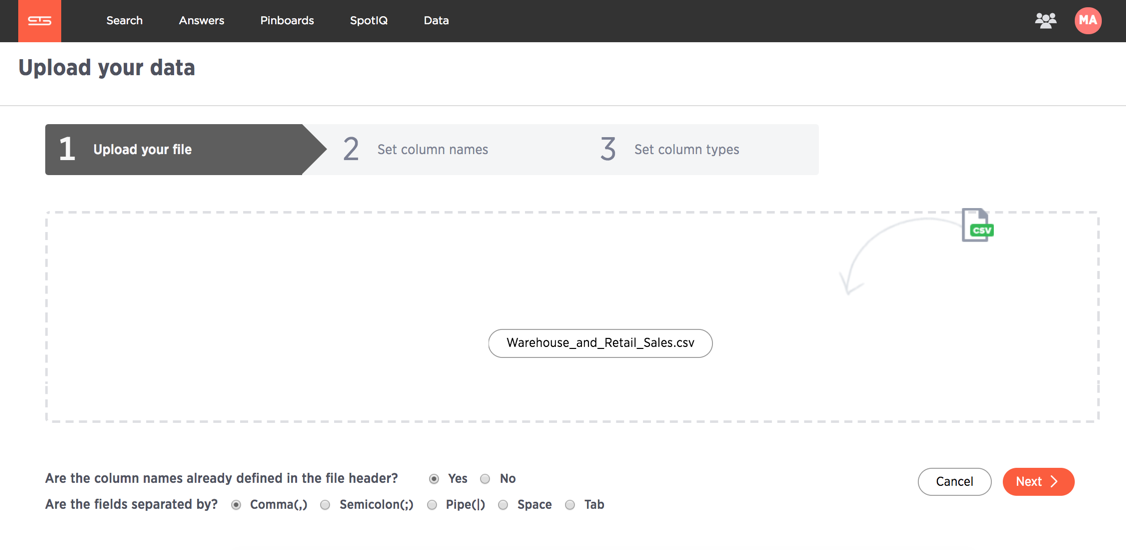Click the CSV file icon

(x=978, y=225)
